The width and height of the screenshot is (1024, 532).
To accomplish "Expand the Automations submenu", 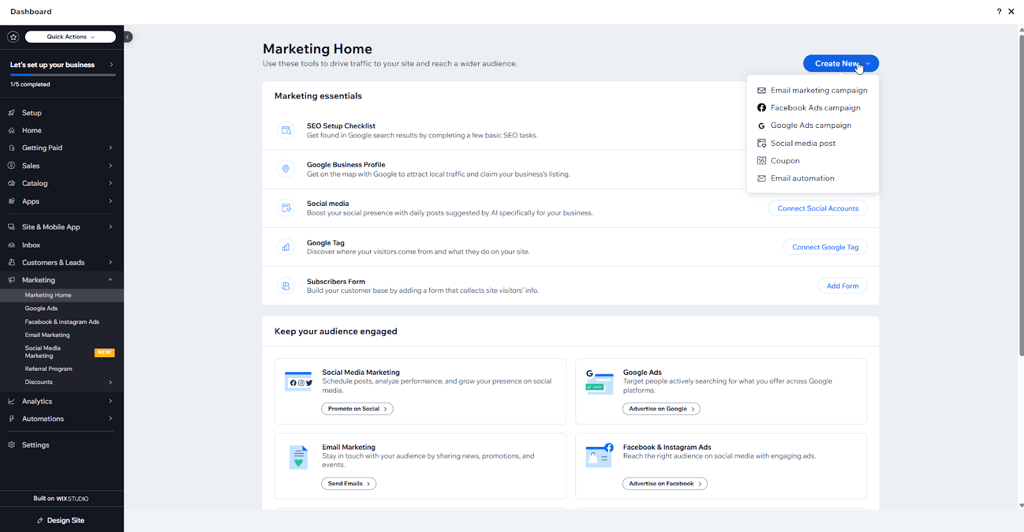I will click(x=110, y=419).
